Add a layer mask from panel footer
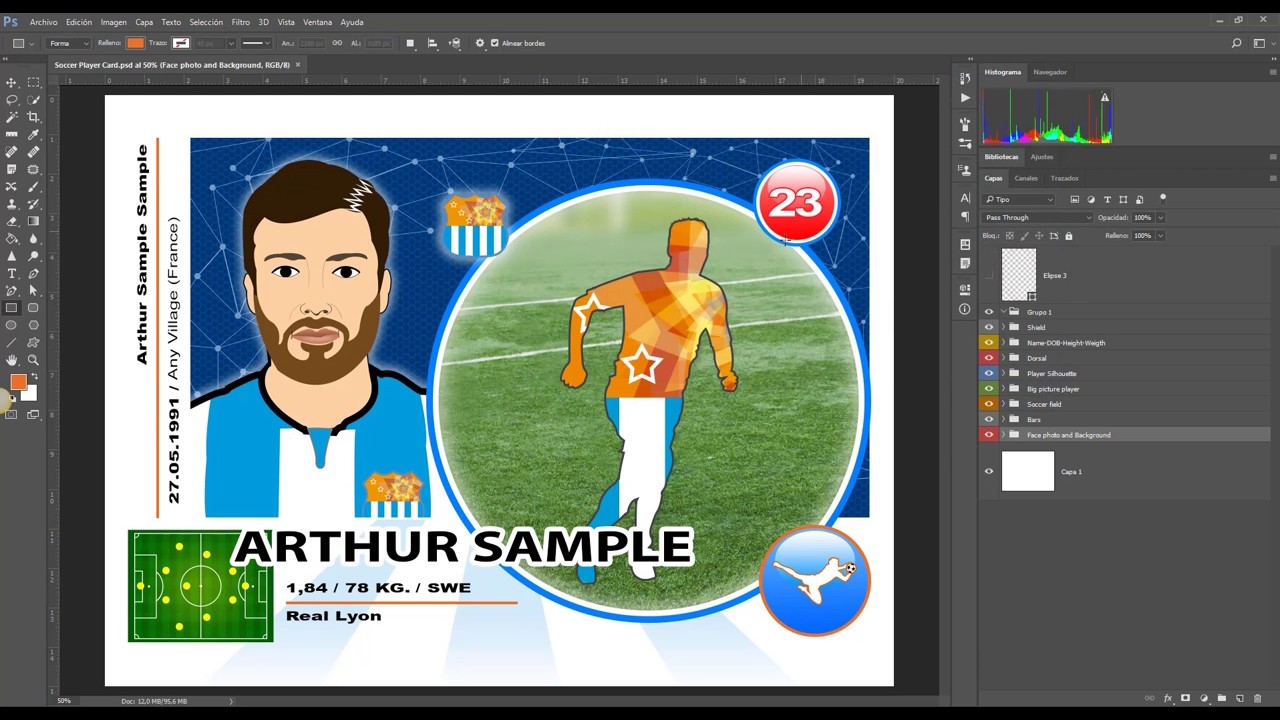This screenshot has width=1280, height=720. [1186, 698]
